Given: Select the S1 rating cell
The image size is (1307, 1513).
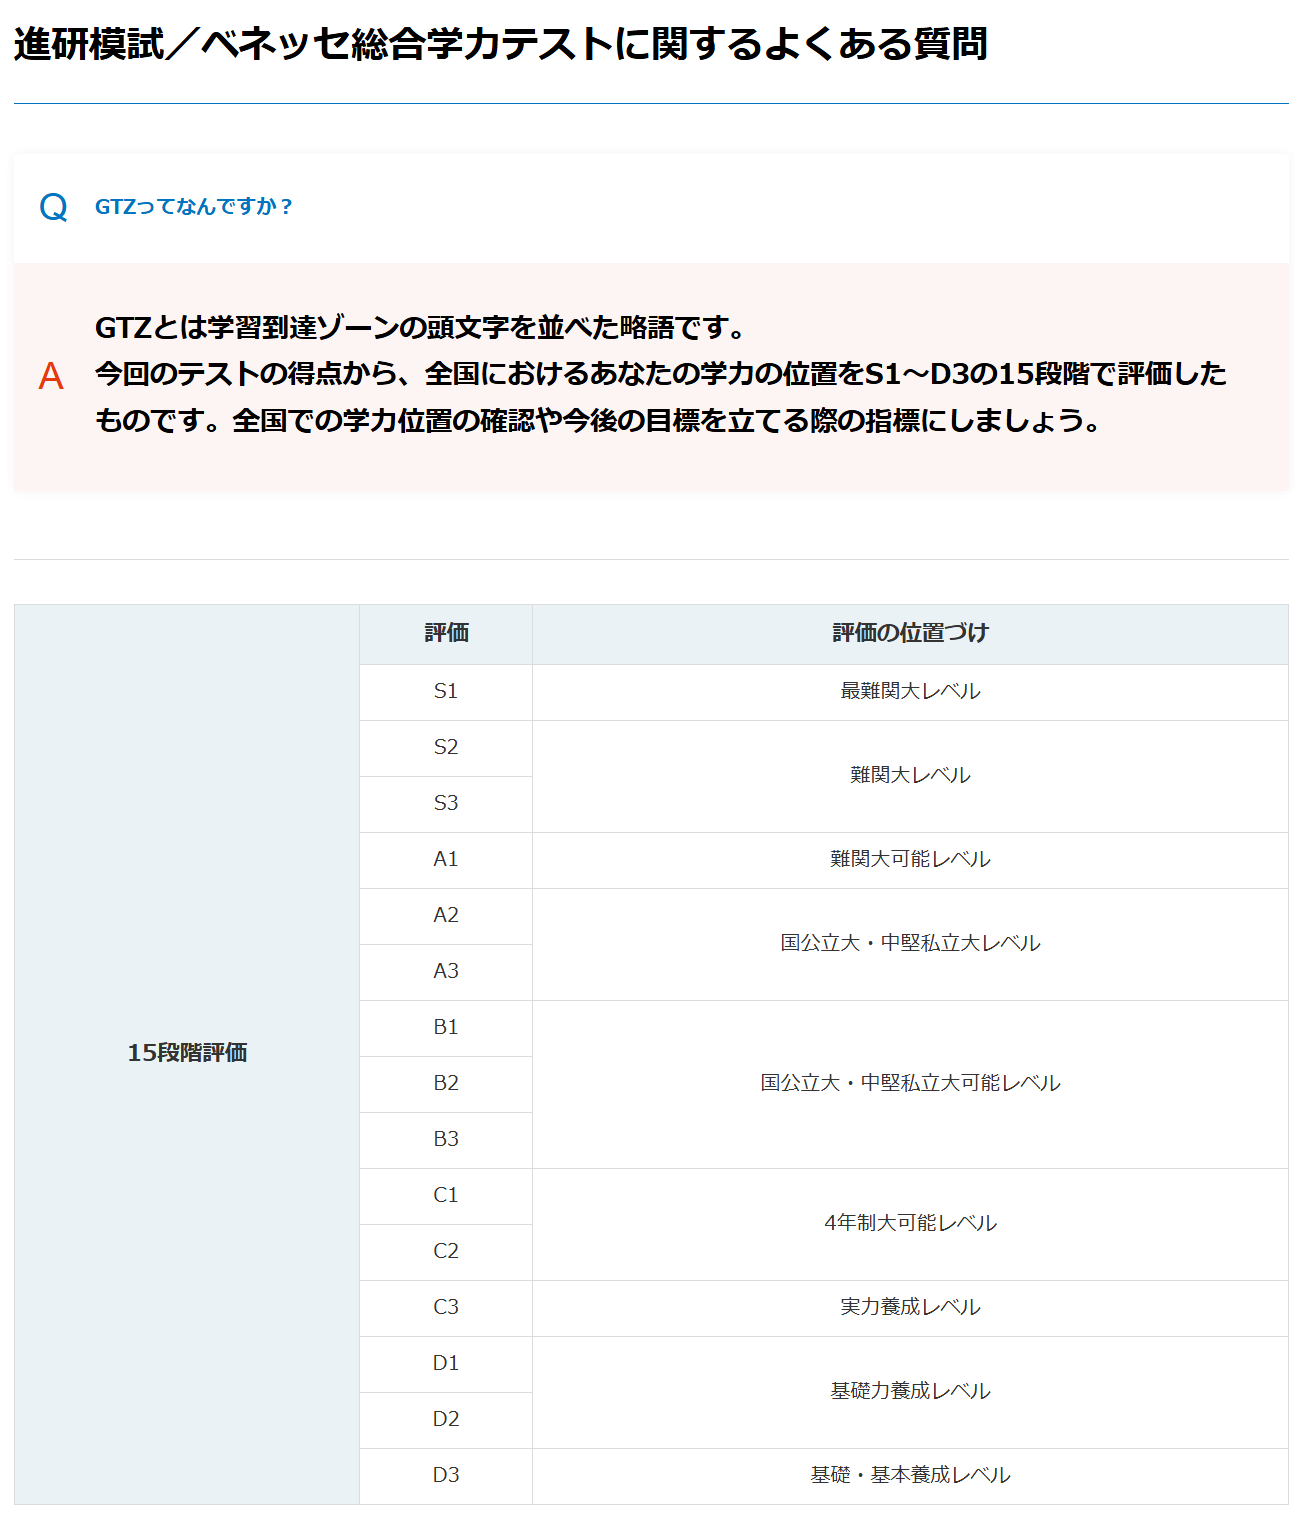Looking at the screenshot, I should [x=446, y=691].
